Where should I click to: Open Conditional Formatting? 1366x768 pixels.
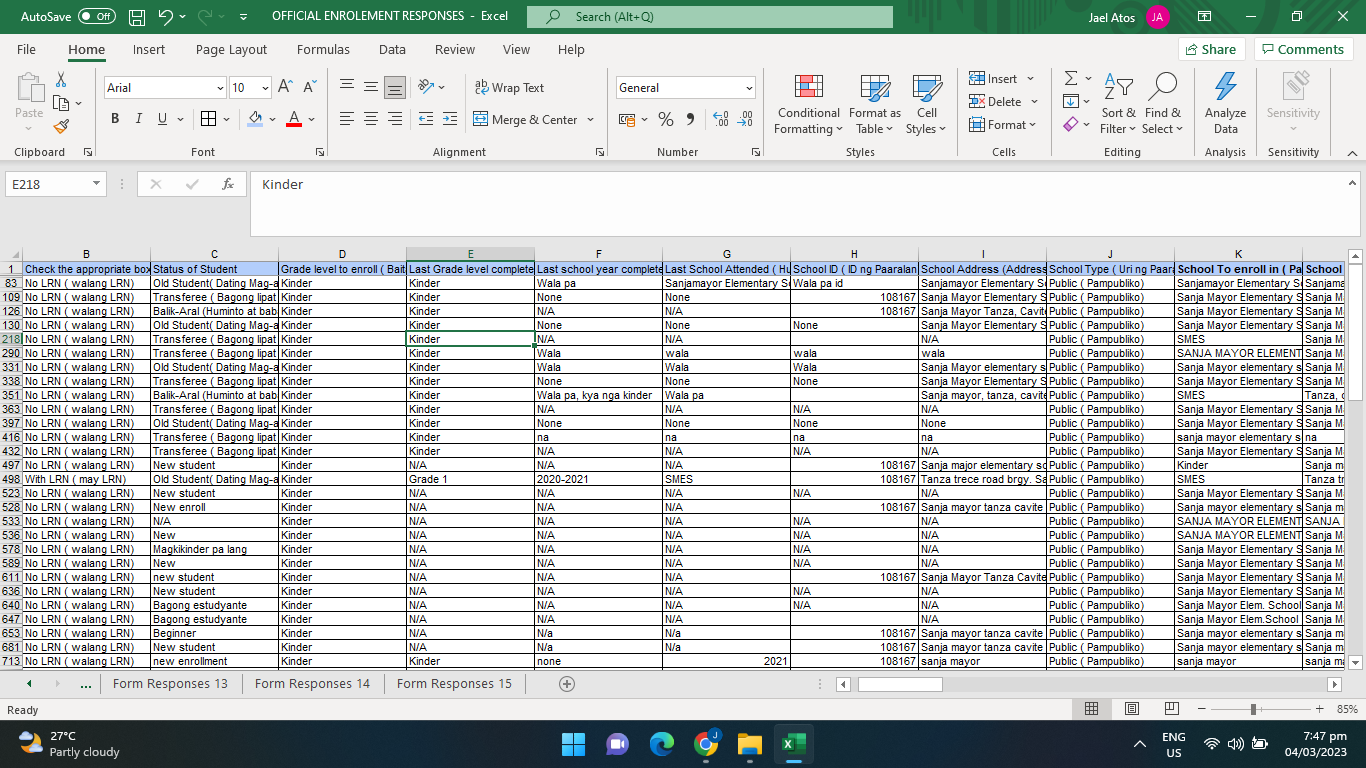(809, 104)
